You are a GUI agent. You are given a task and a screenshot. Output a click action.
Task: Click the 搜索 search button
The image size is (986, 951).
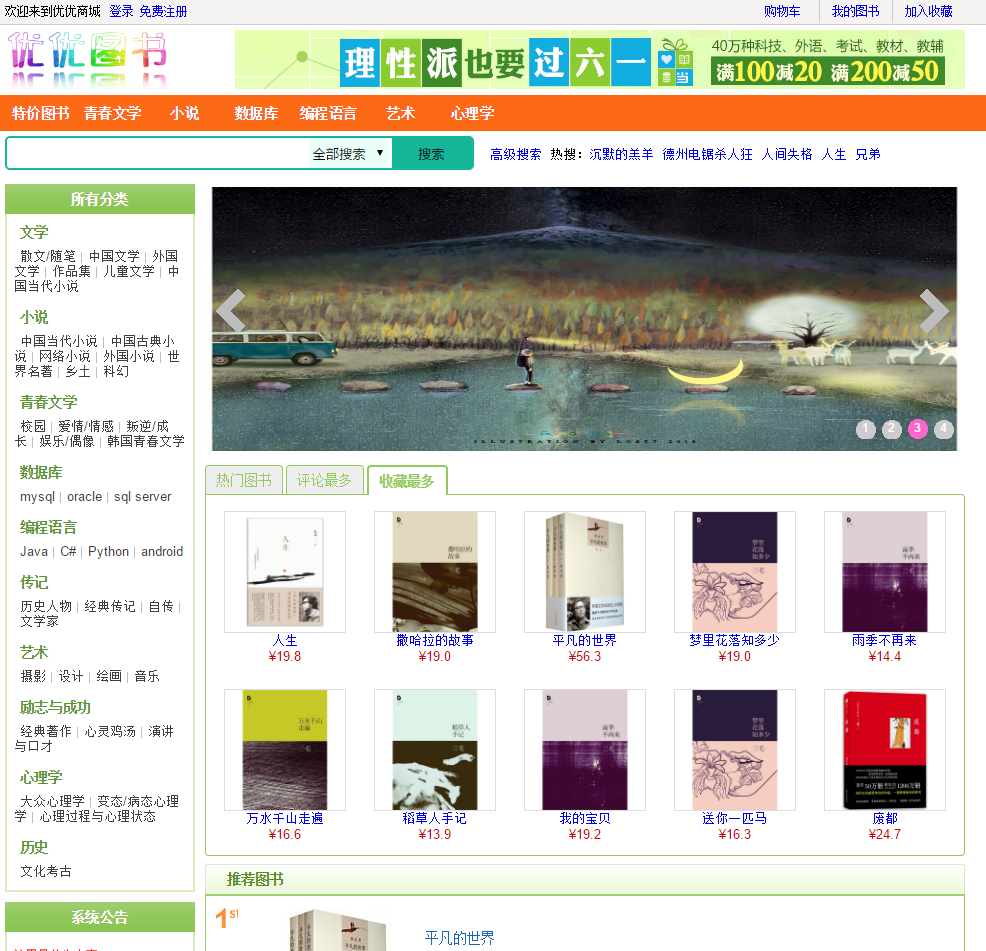[x=432, y=153]
